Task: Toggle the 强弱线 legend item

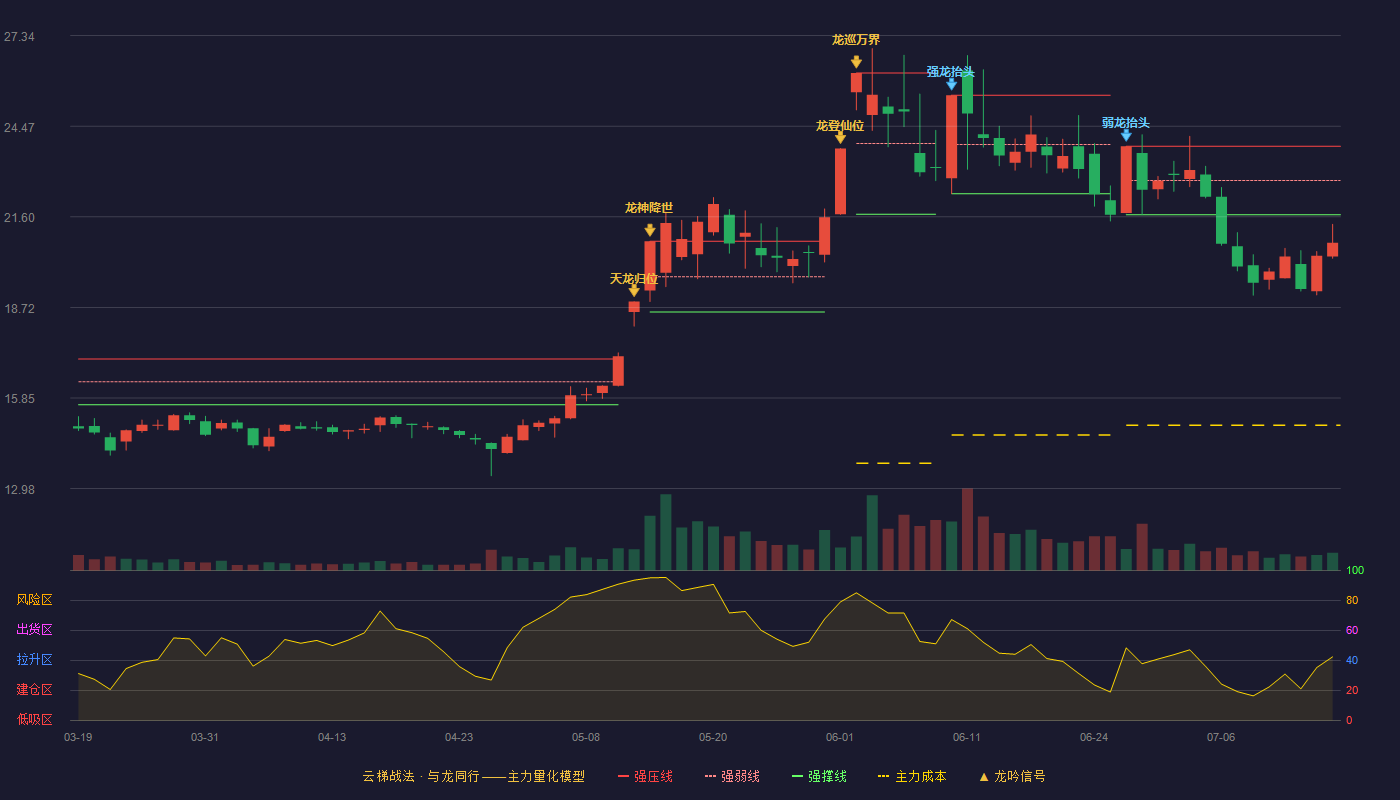Action: tap(732, 776)
